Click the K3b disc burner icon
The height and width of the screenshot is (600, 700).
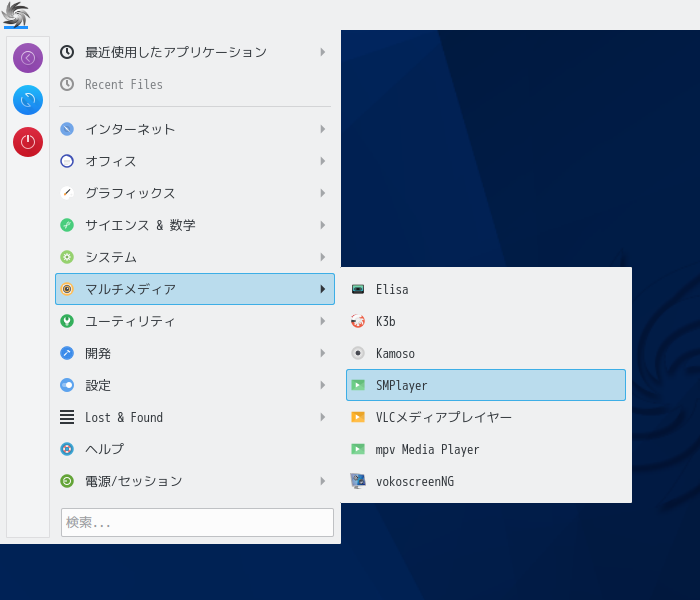coord(358,321)
